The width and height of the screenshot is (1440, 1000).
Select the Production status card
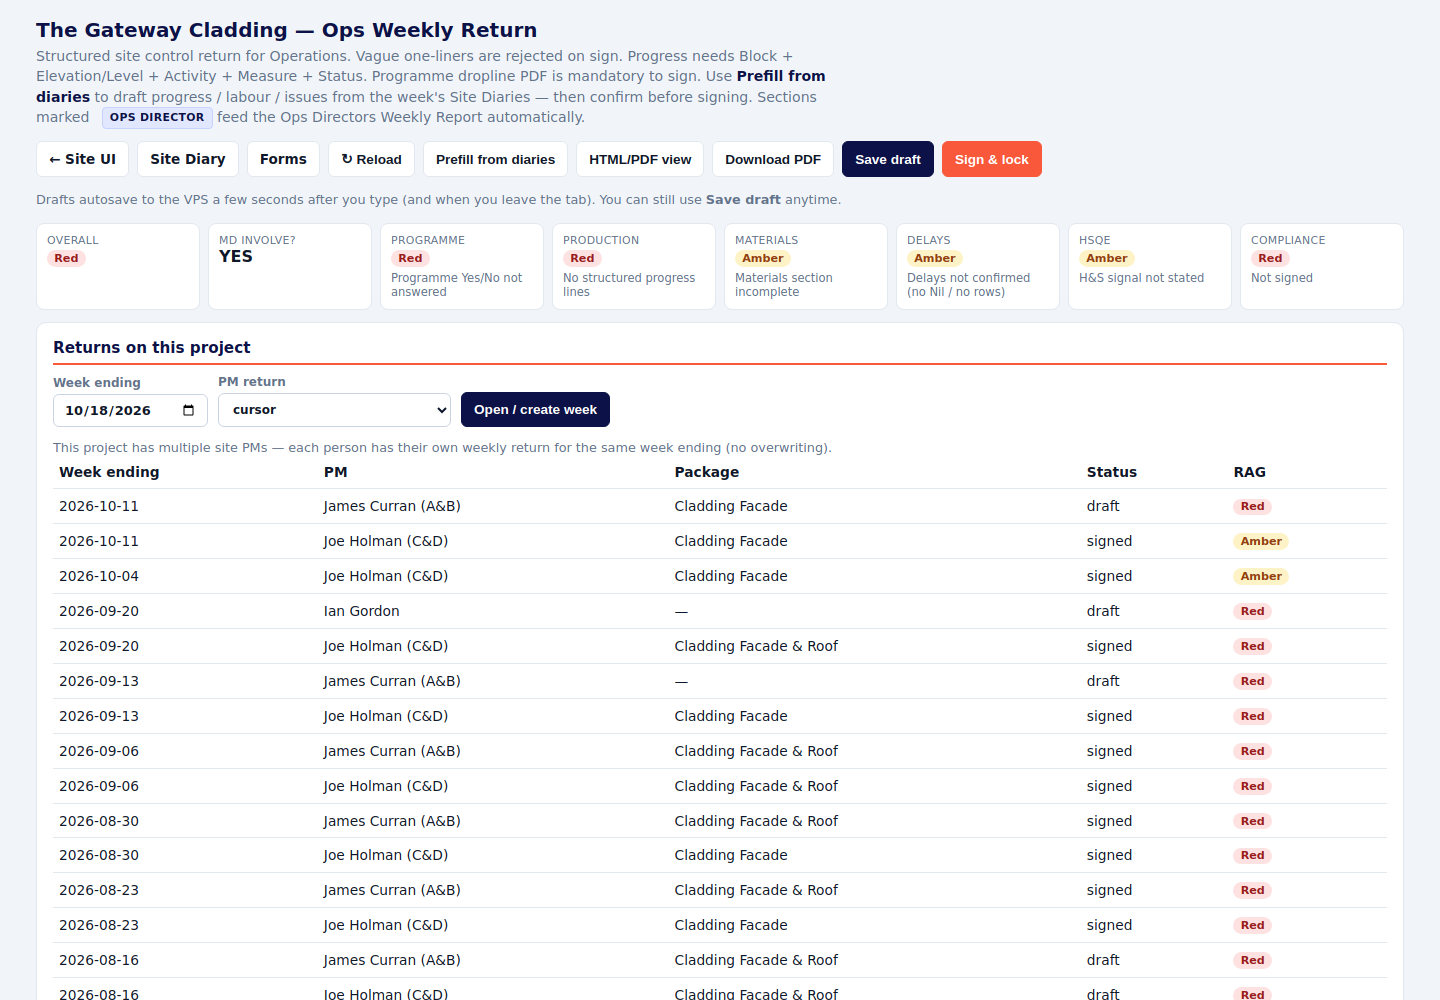click(634, 266)
